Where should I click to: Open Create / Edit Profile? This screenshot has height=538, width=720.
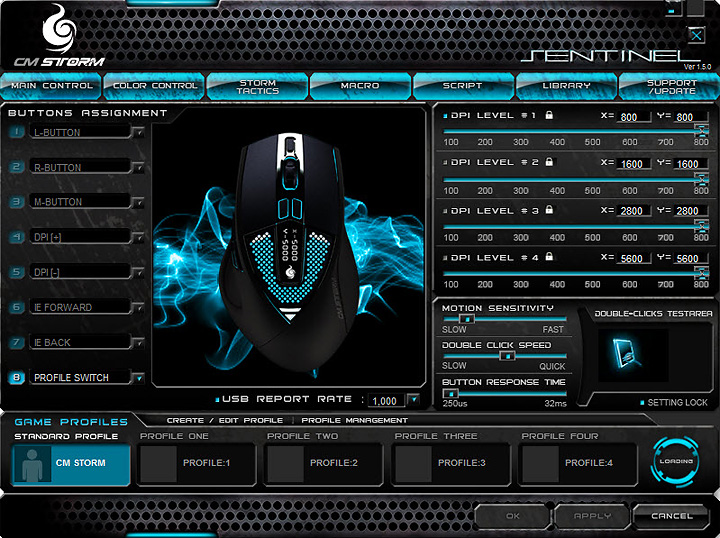[x=225, y=420]
